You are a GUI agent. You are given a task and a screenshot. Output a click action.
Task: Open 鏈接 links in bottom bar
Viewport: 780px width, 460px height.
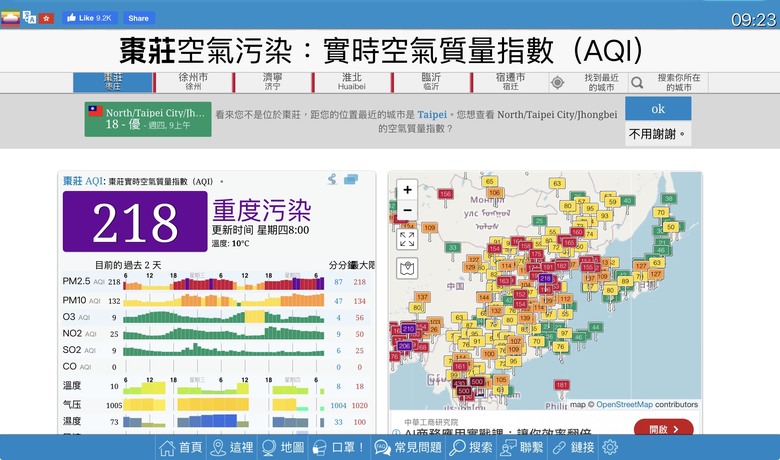573,448
